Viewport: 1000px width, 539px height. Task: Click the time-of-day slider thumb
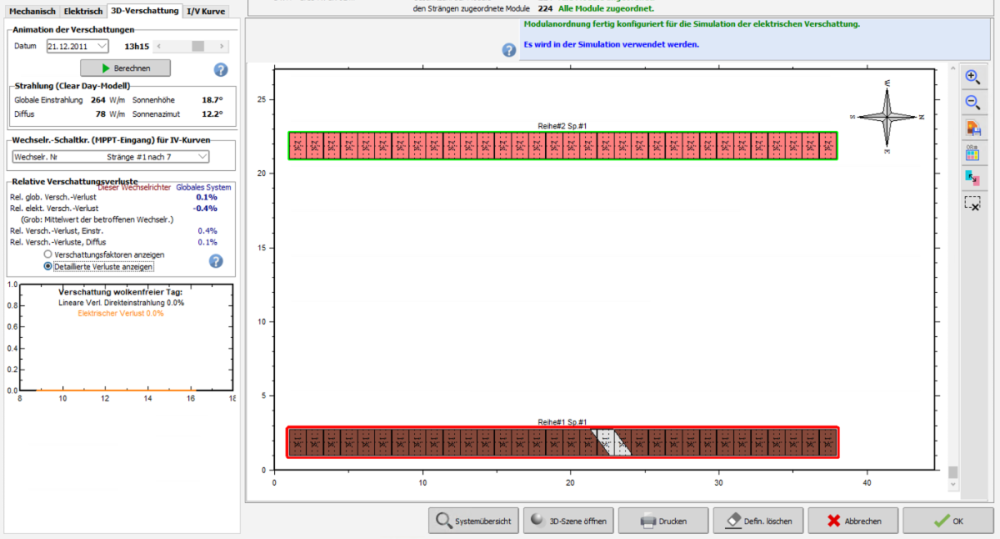point(198,46)
